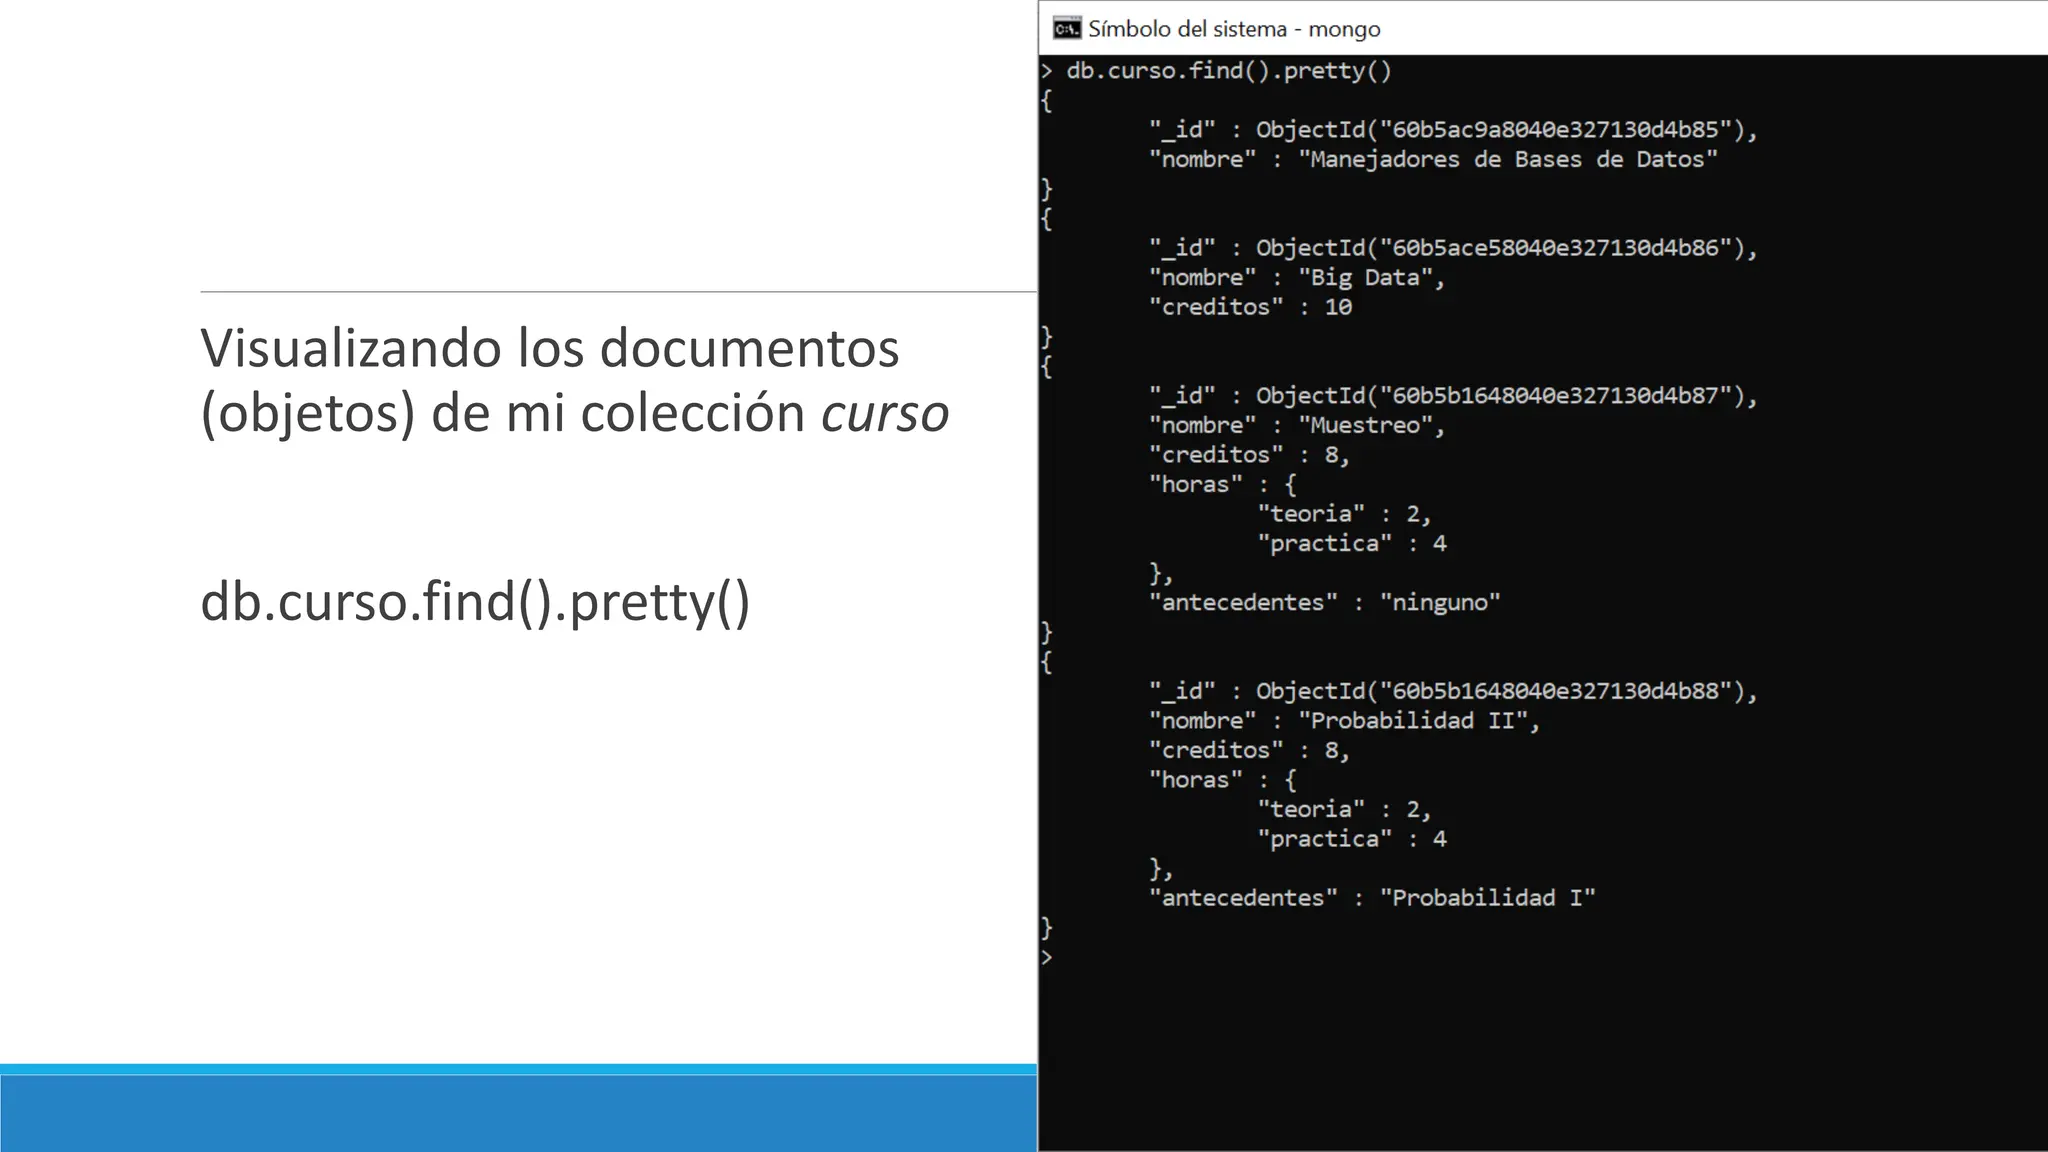The width and height of the screenshot is (2048, 1152).
Task: Click the empty prompt at terminal bottom
Action: pos(1047,957)
